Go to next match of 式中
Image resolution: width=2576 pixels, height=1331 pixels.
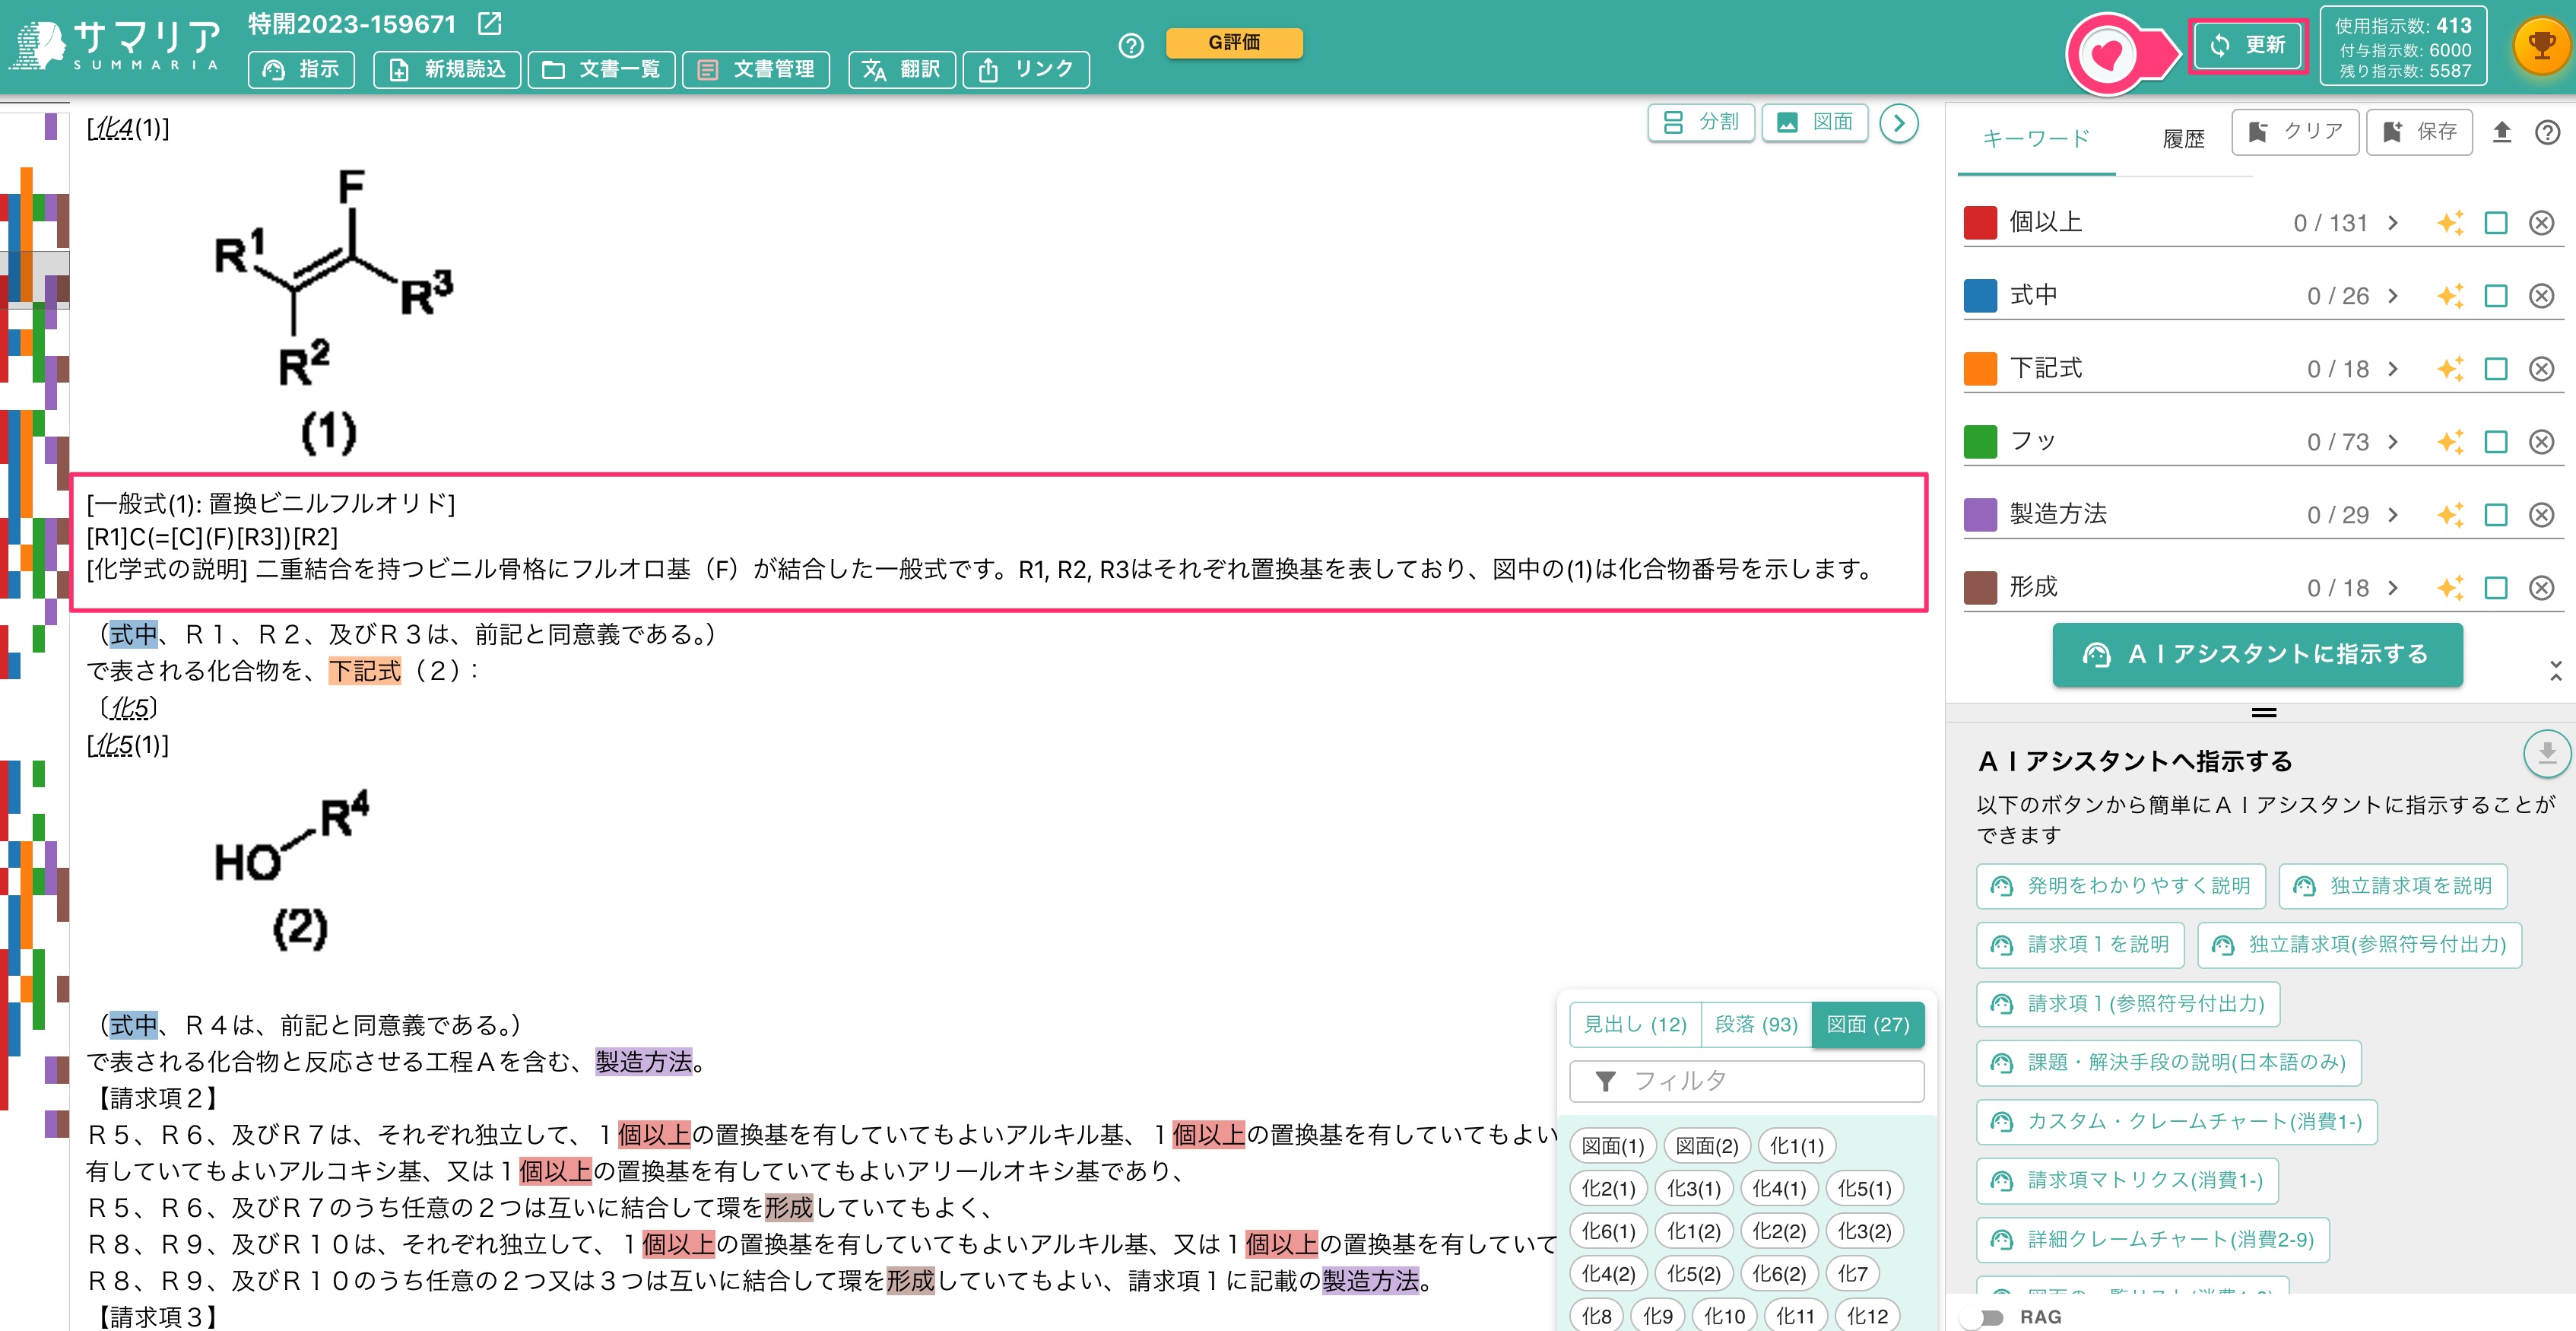[x=2393, y=296]
